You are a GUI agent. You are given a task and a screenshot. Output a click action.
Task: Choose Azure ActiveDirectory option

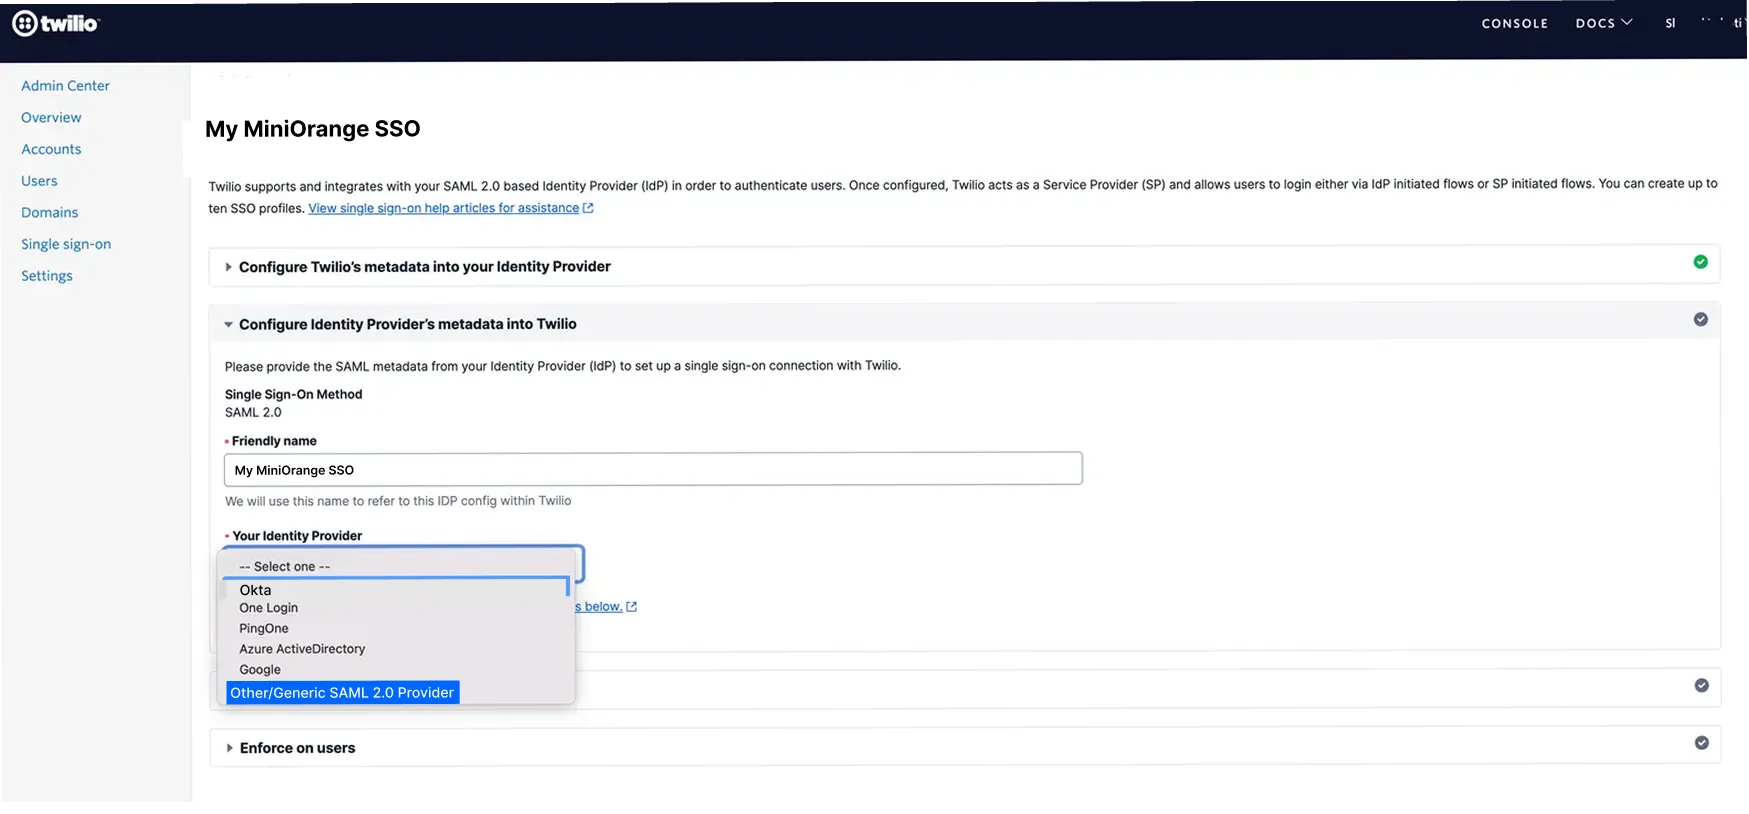pos(302,649)
